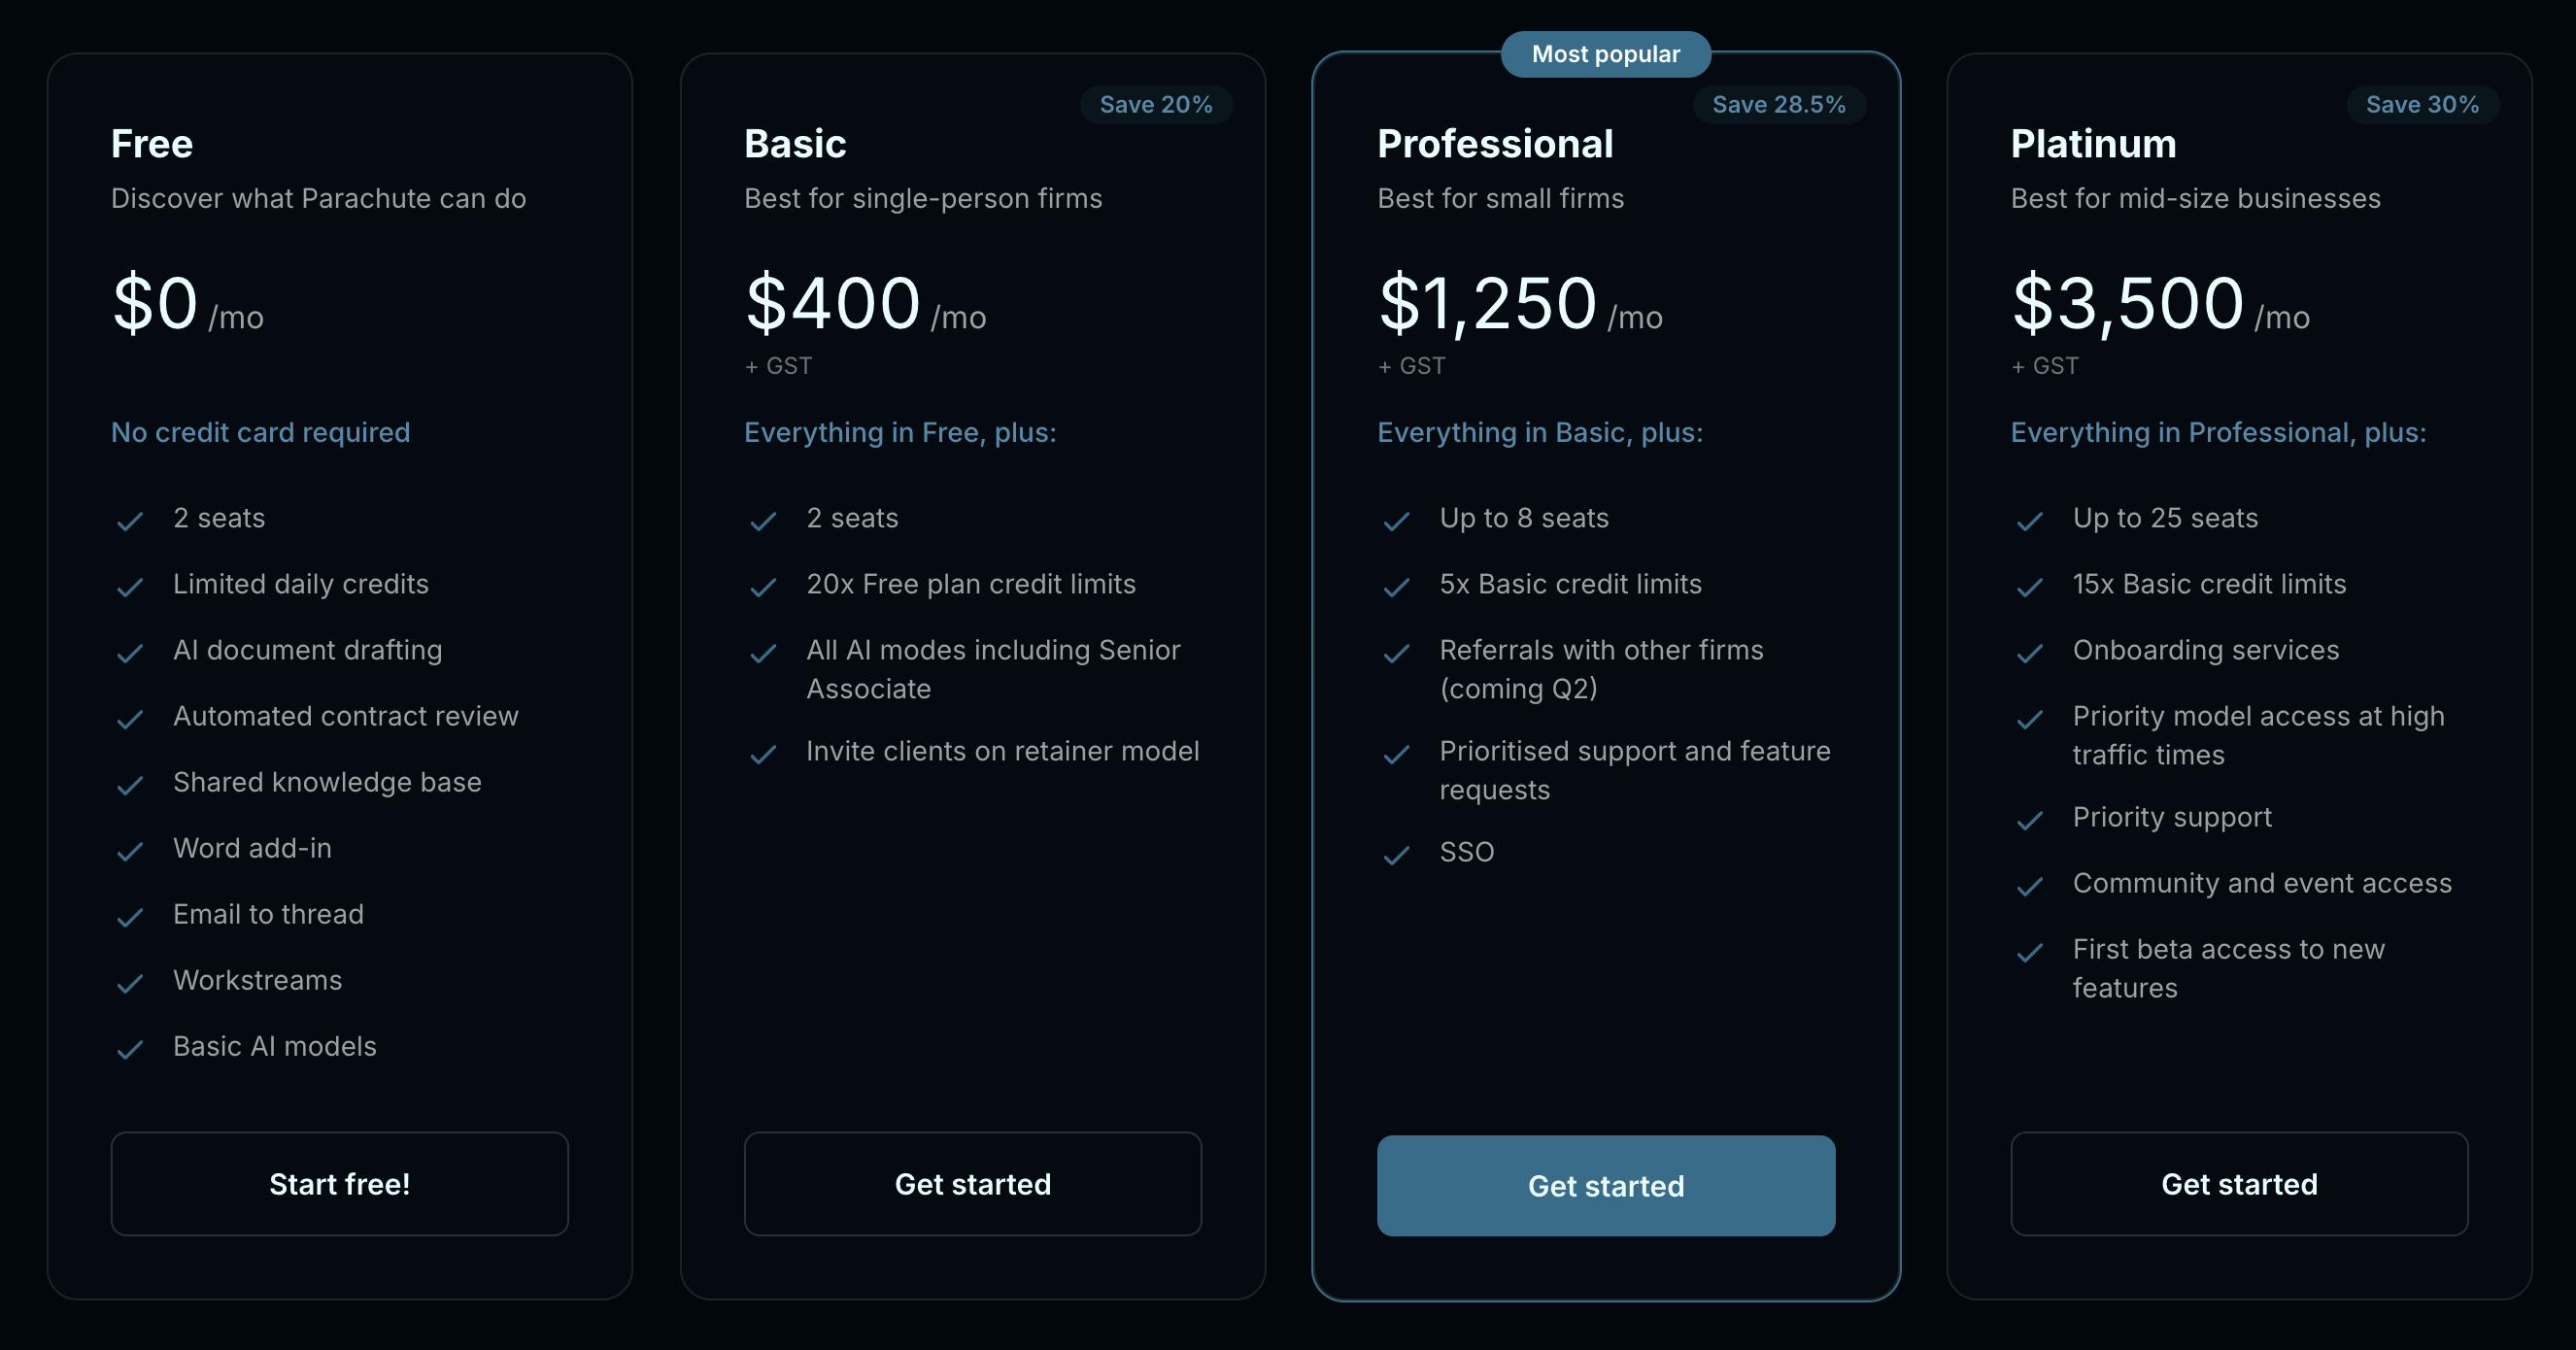Click checkmark beside Community and event access
The image size is (2576, 1350).
pos(2029,886)
